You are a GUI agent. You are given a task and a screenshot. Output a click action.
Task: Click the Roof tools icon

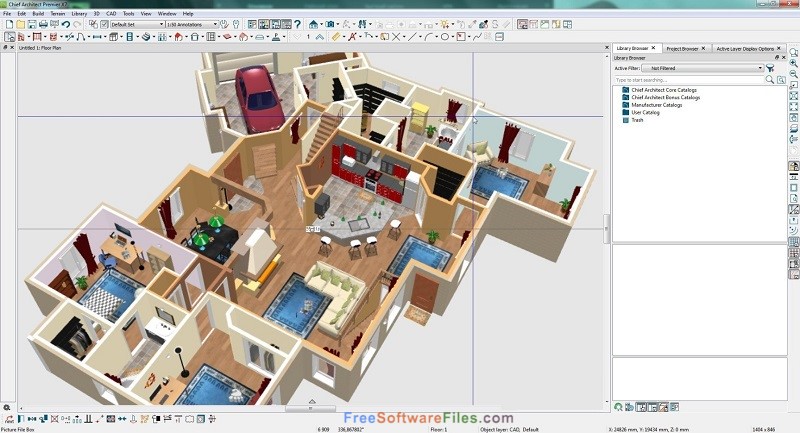pos(179,37)
